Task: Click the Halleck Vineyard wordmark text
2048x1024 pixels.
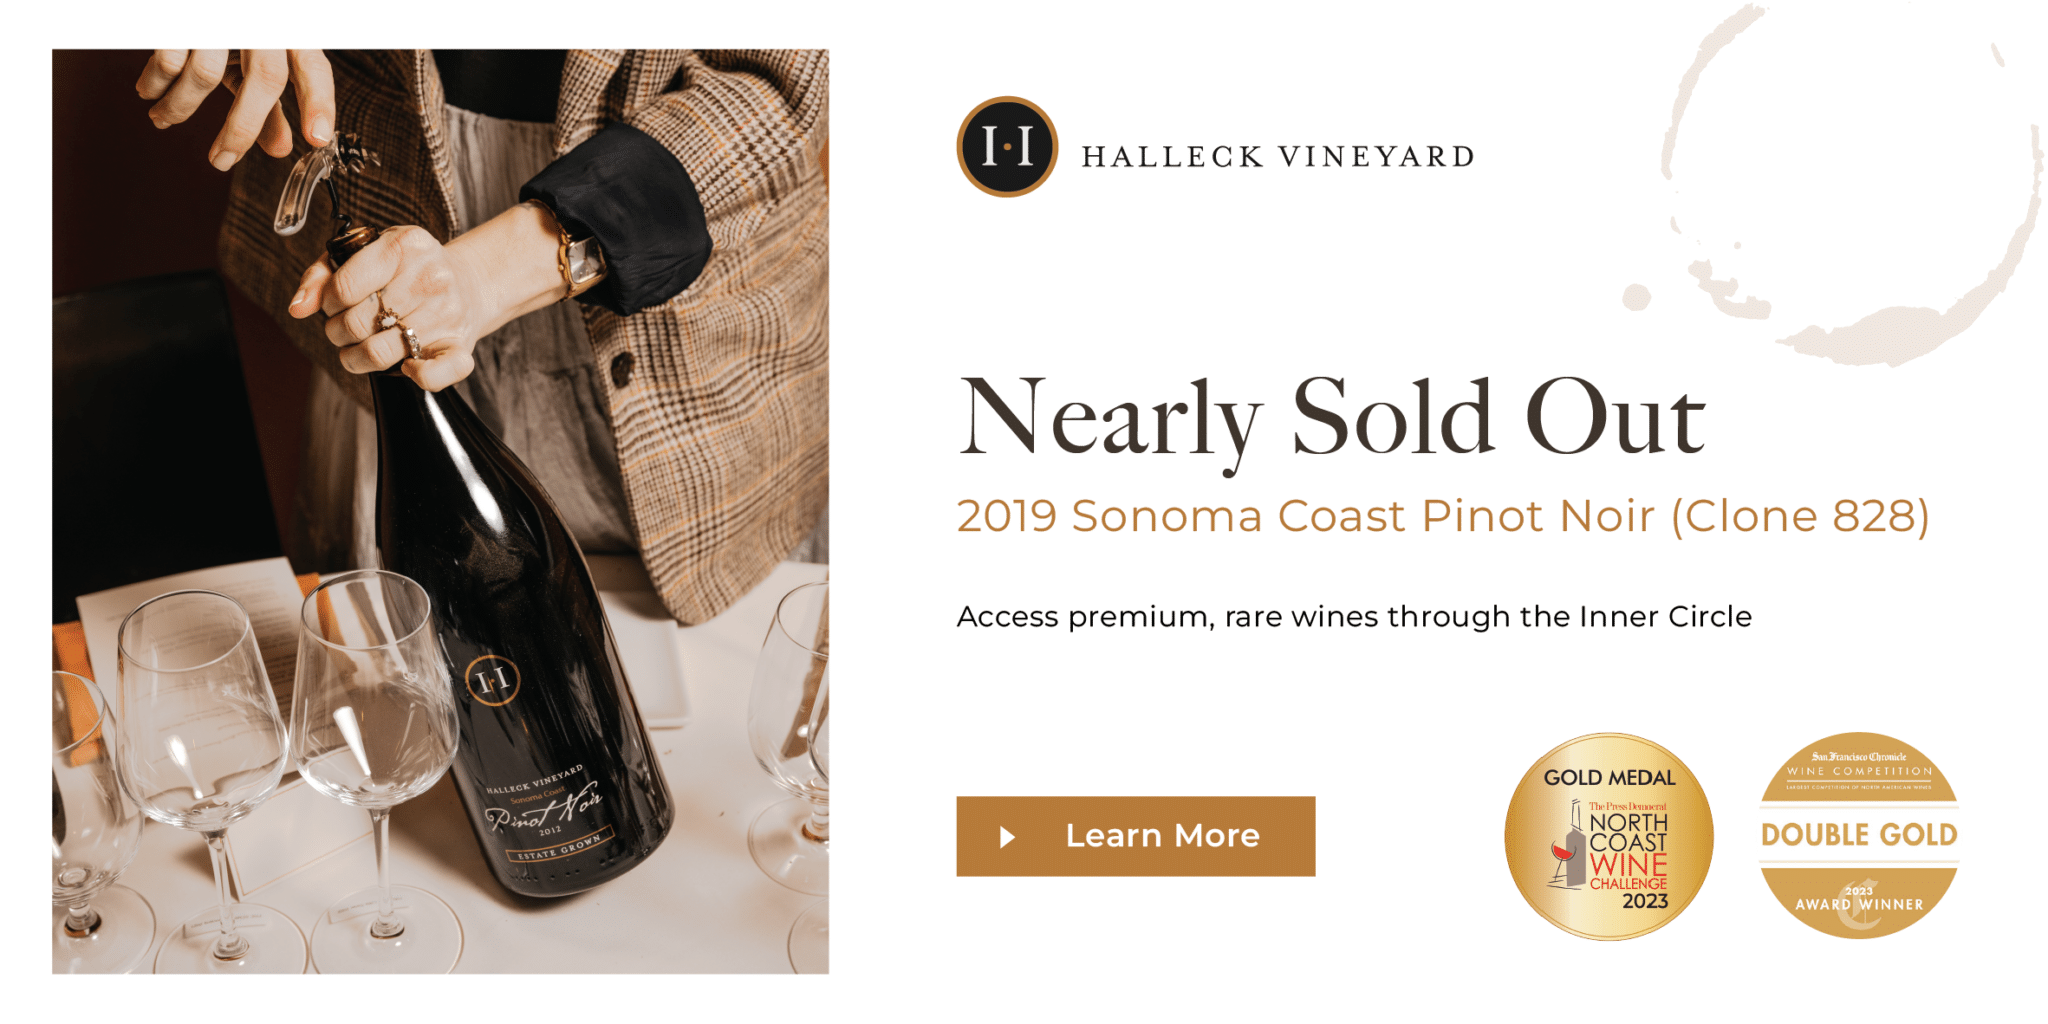Action: click(1278, 157)
